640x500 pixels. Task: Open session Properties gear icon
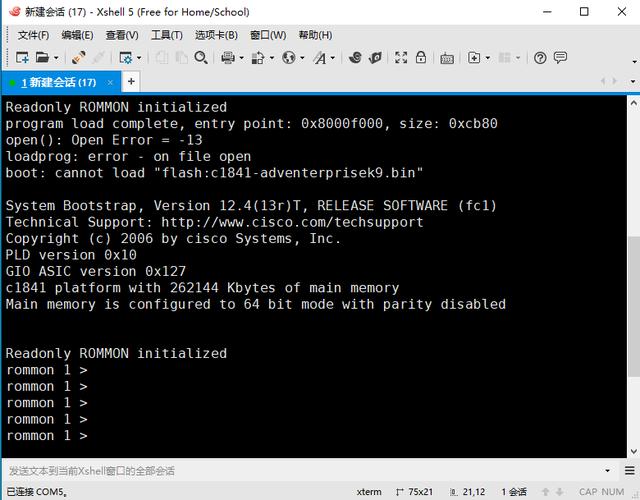(x=126, y=58)
